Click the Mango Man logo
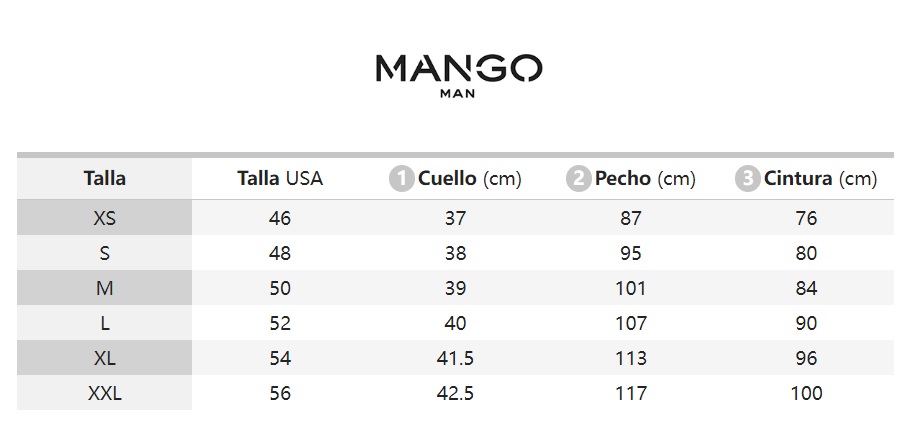Screen dimensions: 913x447 click(x=459, y=76)
